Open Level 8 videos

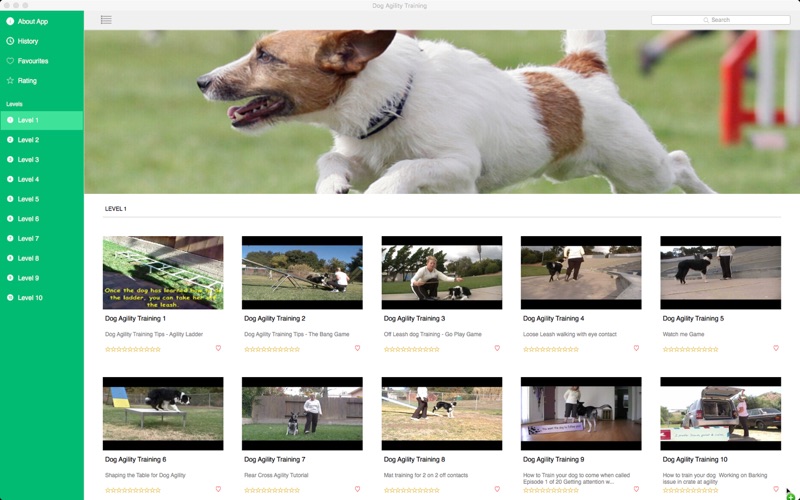(x=42, y=258)
